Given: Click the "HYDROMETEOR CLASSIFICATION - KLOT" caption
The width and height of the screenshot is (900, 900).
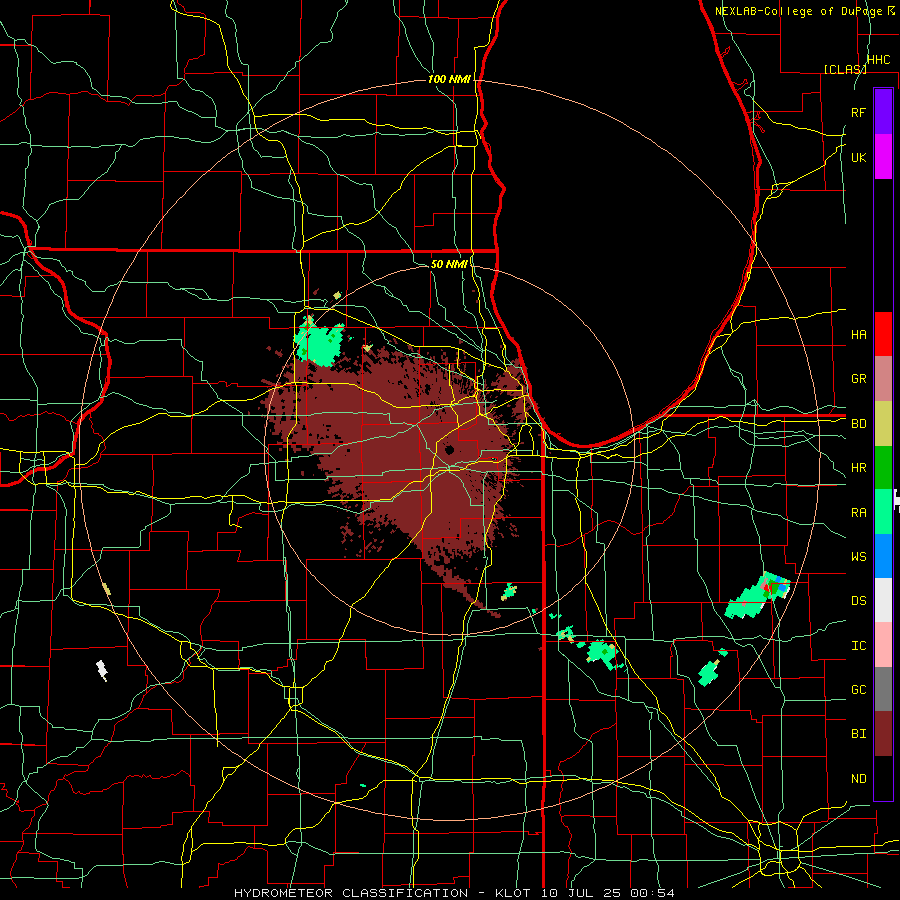Looking at the screenshot, I should [385, 893].
